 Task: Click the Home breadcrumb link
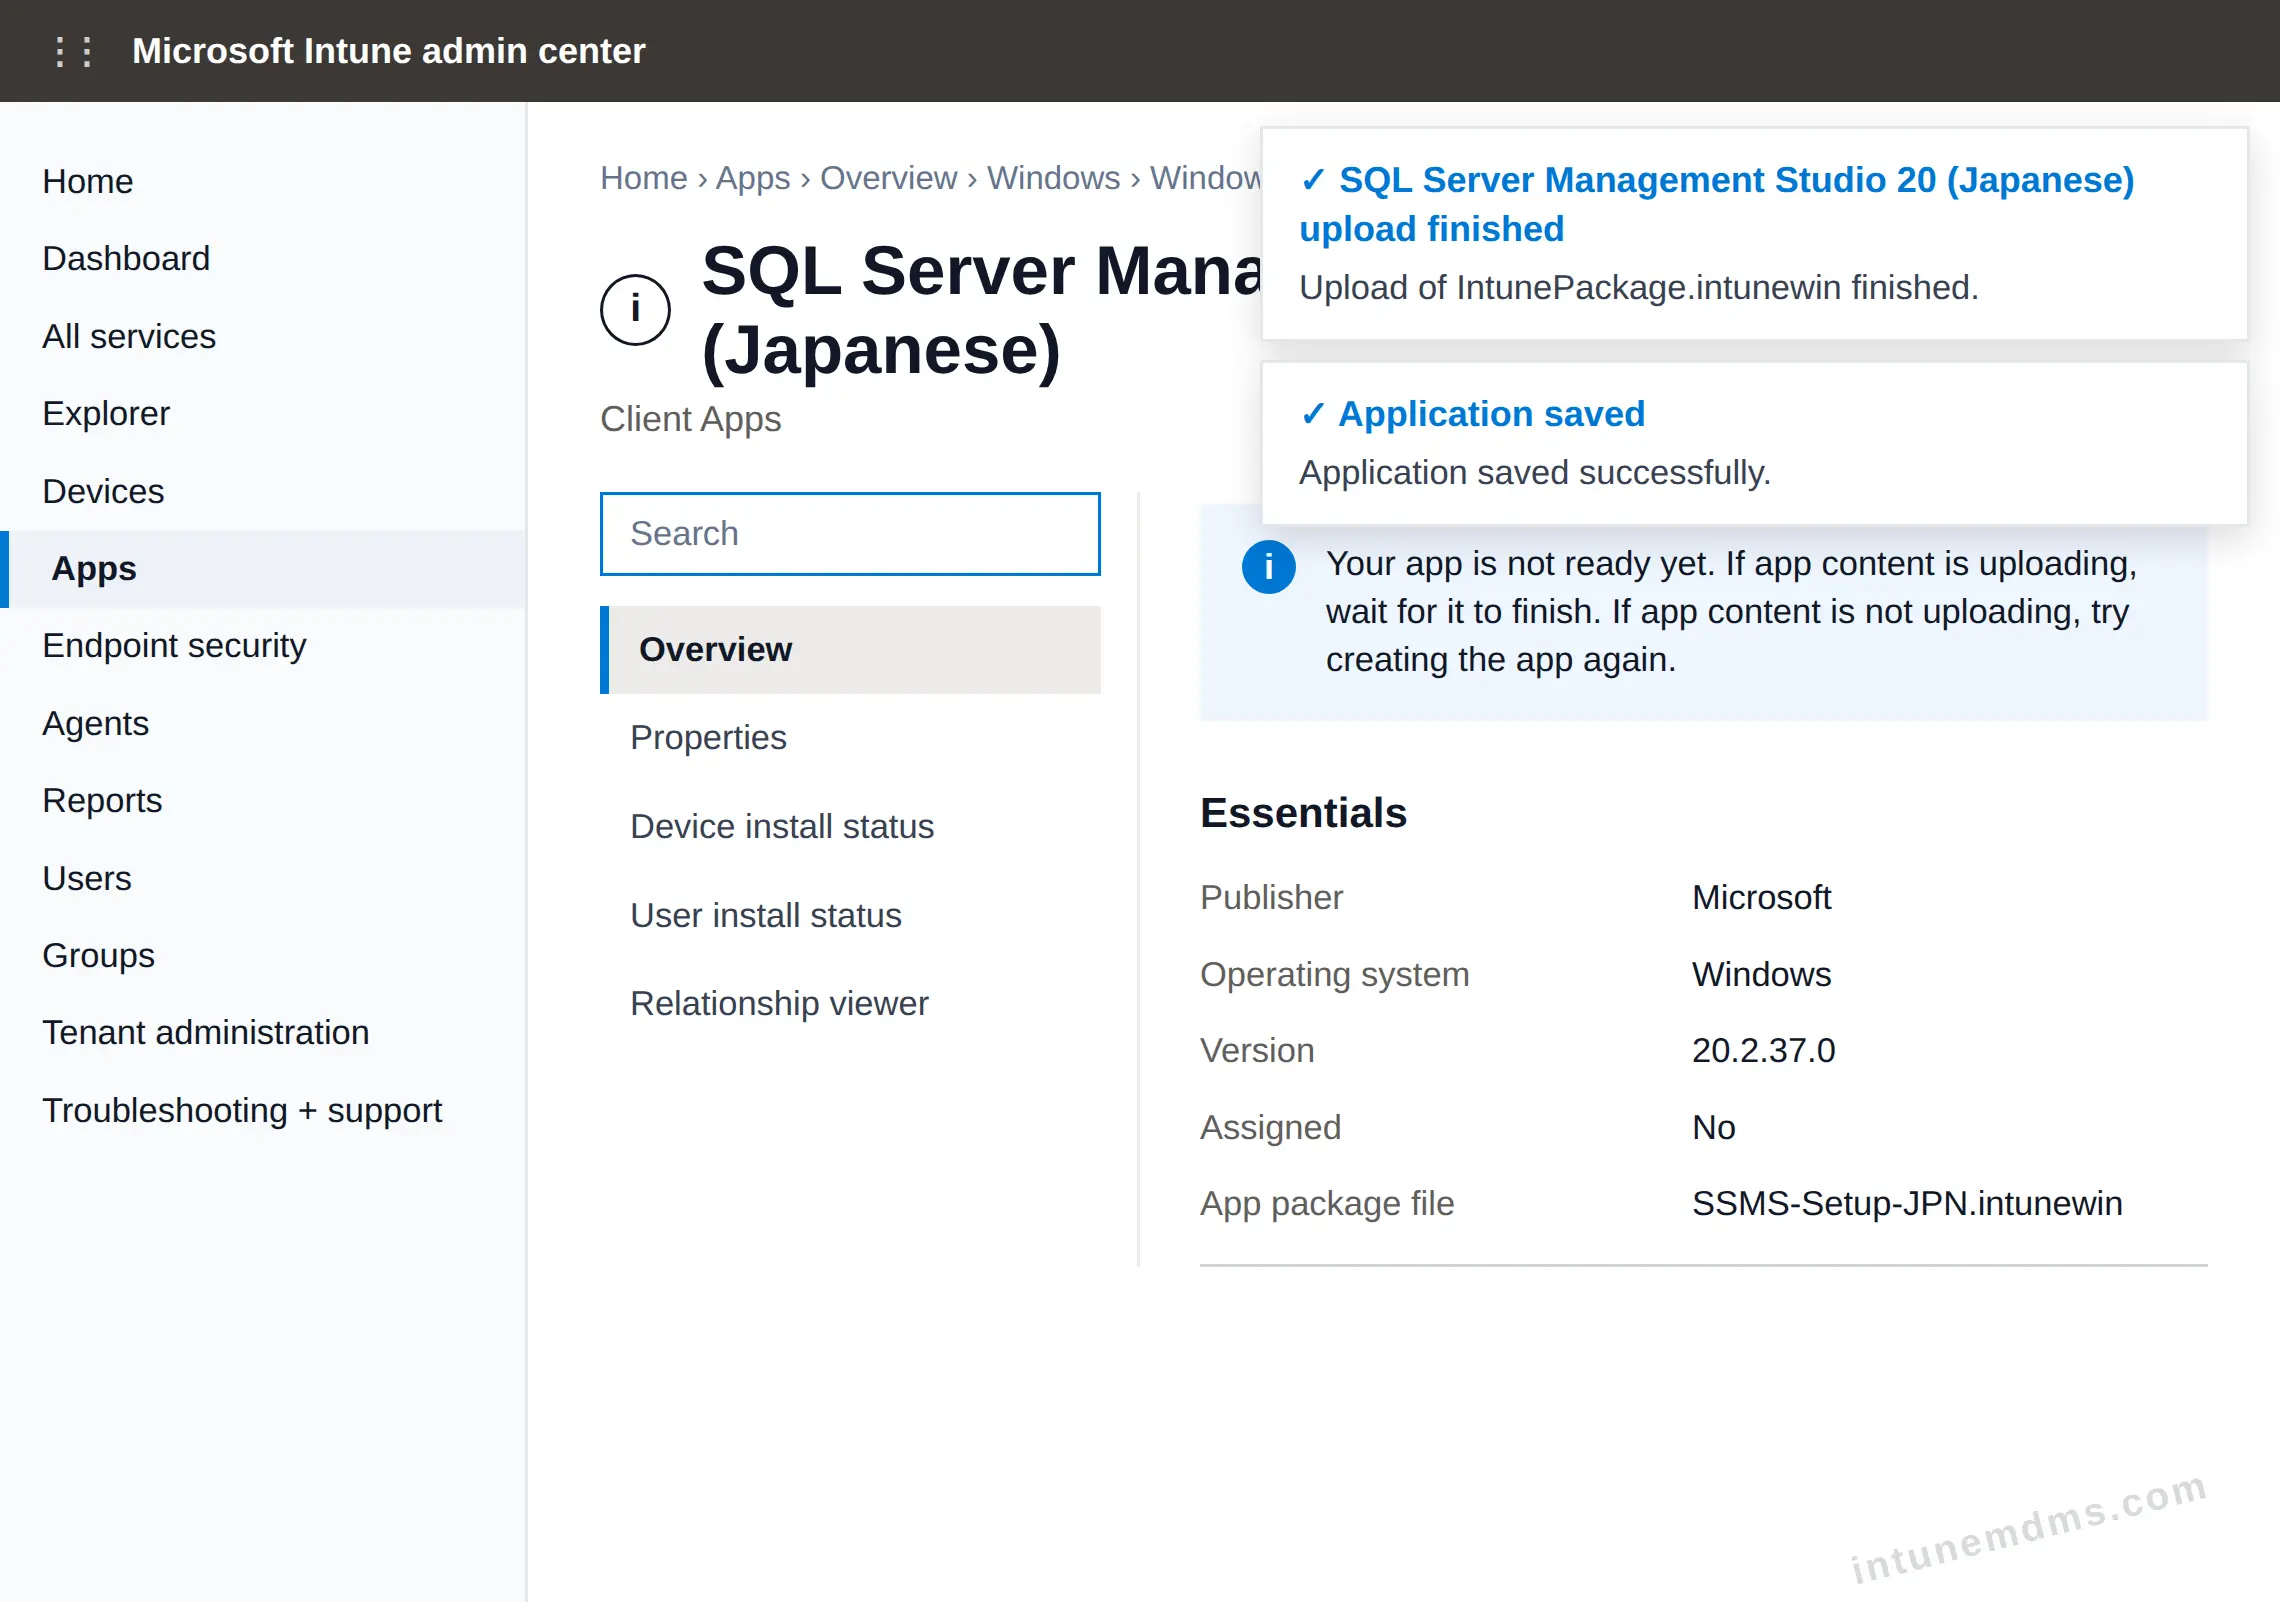tap(643, 178)
